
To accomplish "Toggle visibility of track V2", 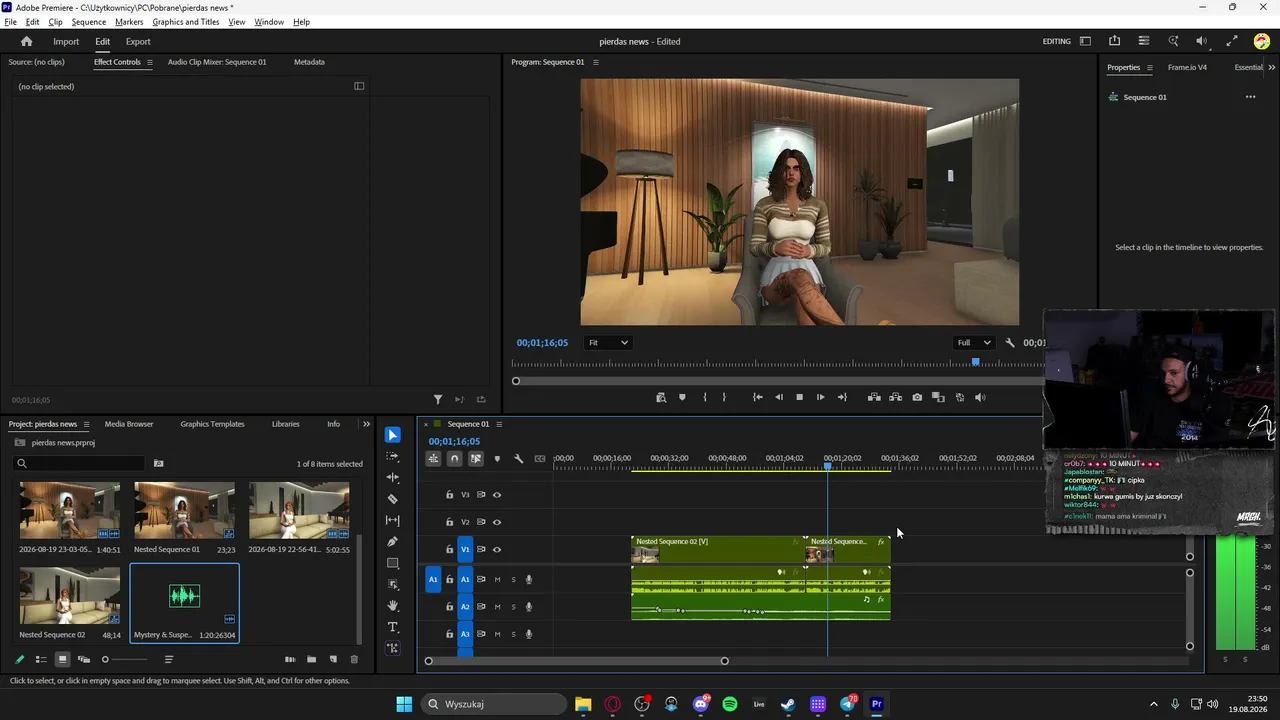I will [x=497, y=522].
